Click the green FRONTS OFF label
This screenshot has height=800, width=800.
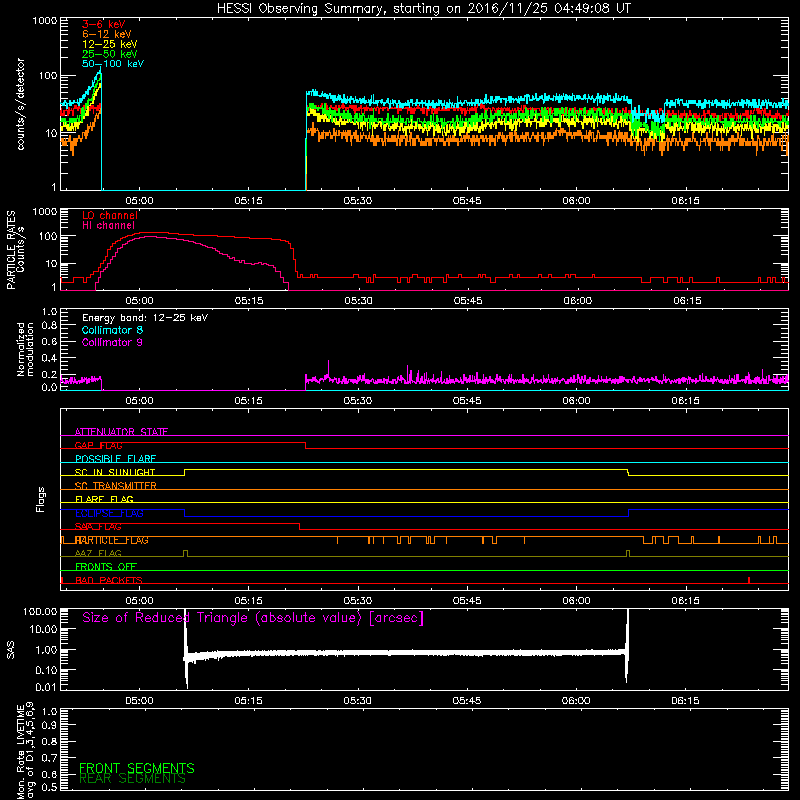[x=106, y=567]
